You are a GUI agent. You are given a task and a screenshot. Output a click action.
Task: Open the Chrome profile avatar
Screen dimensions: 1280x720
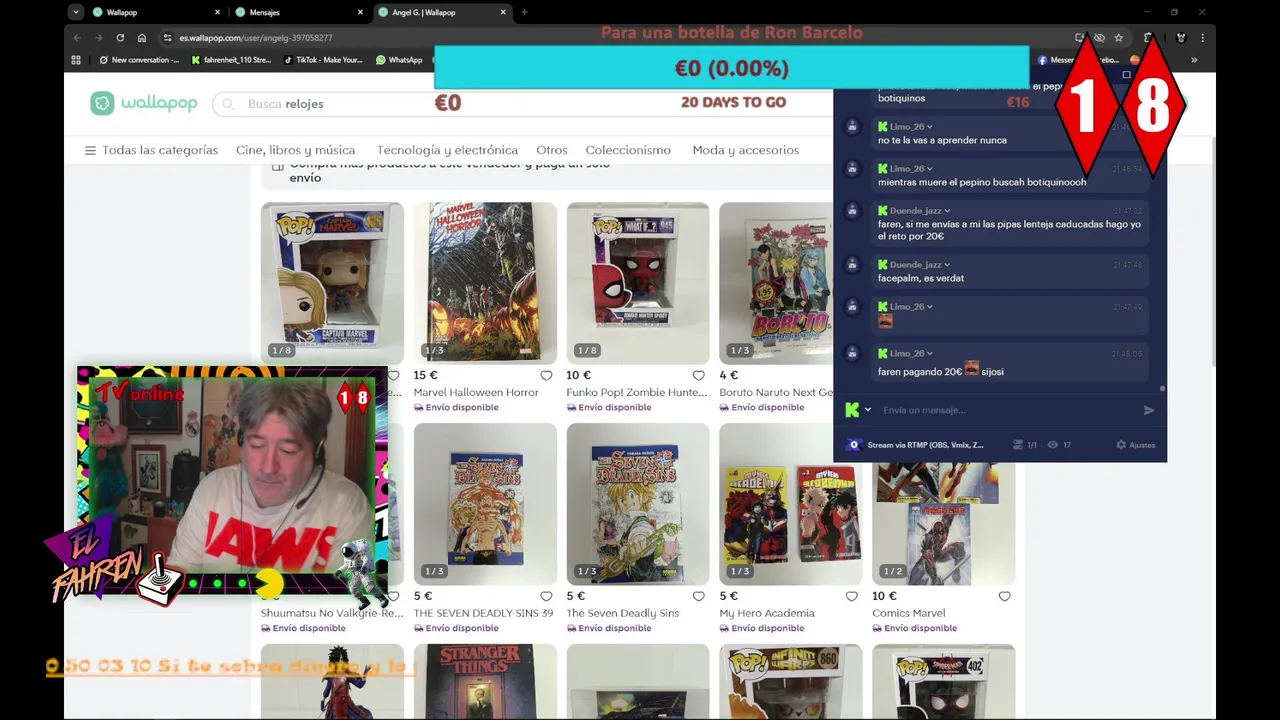click(x=1181, y=37)
